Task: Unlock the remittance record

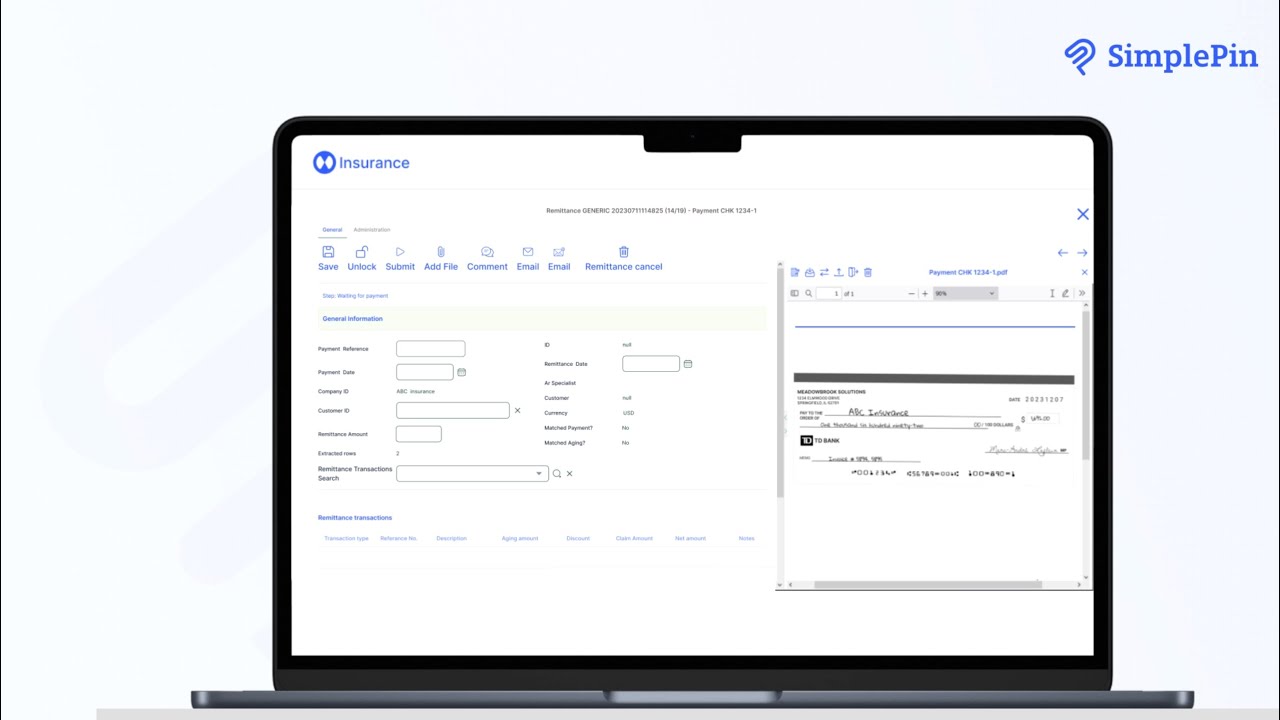Action: pos(362,252)
